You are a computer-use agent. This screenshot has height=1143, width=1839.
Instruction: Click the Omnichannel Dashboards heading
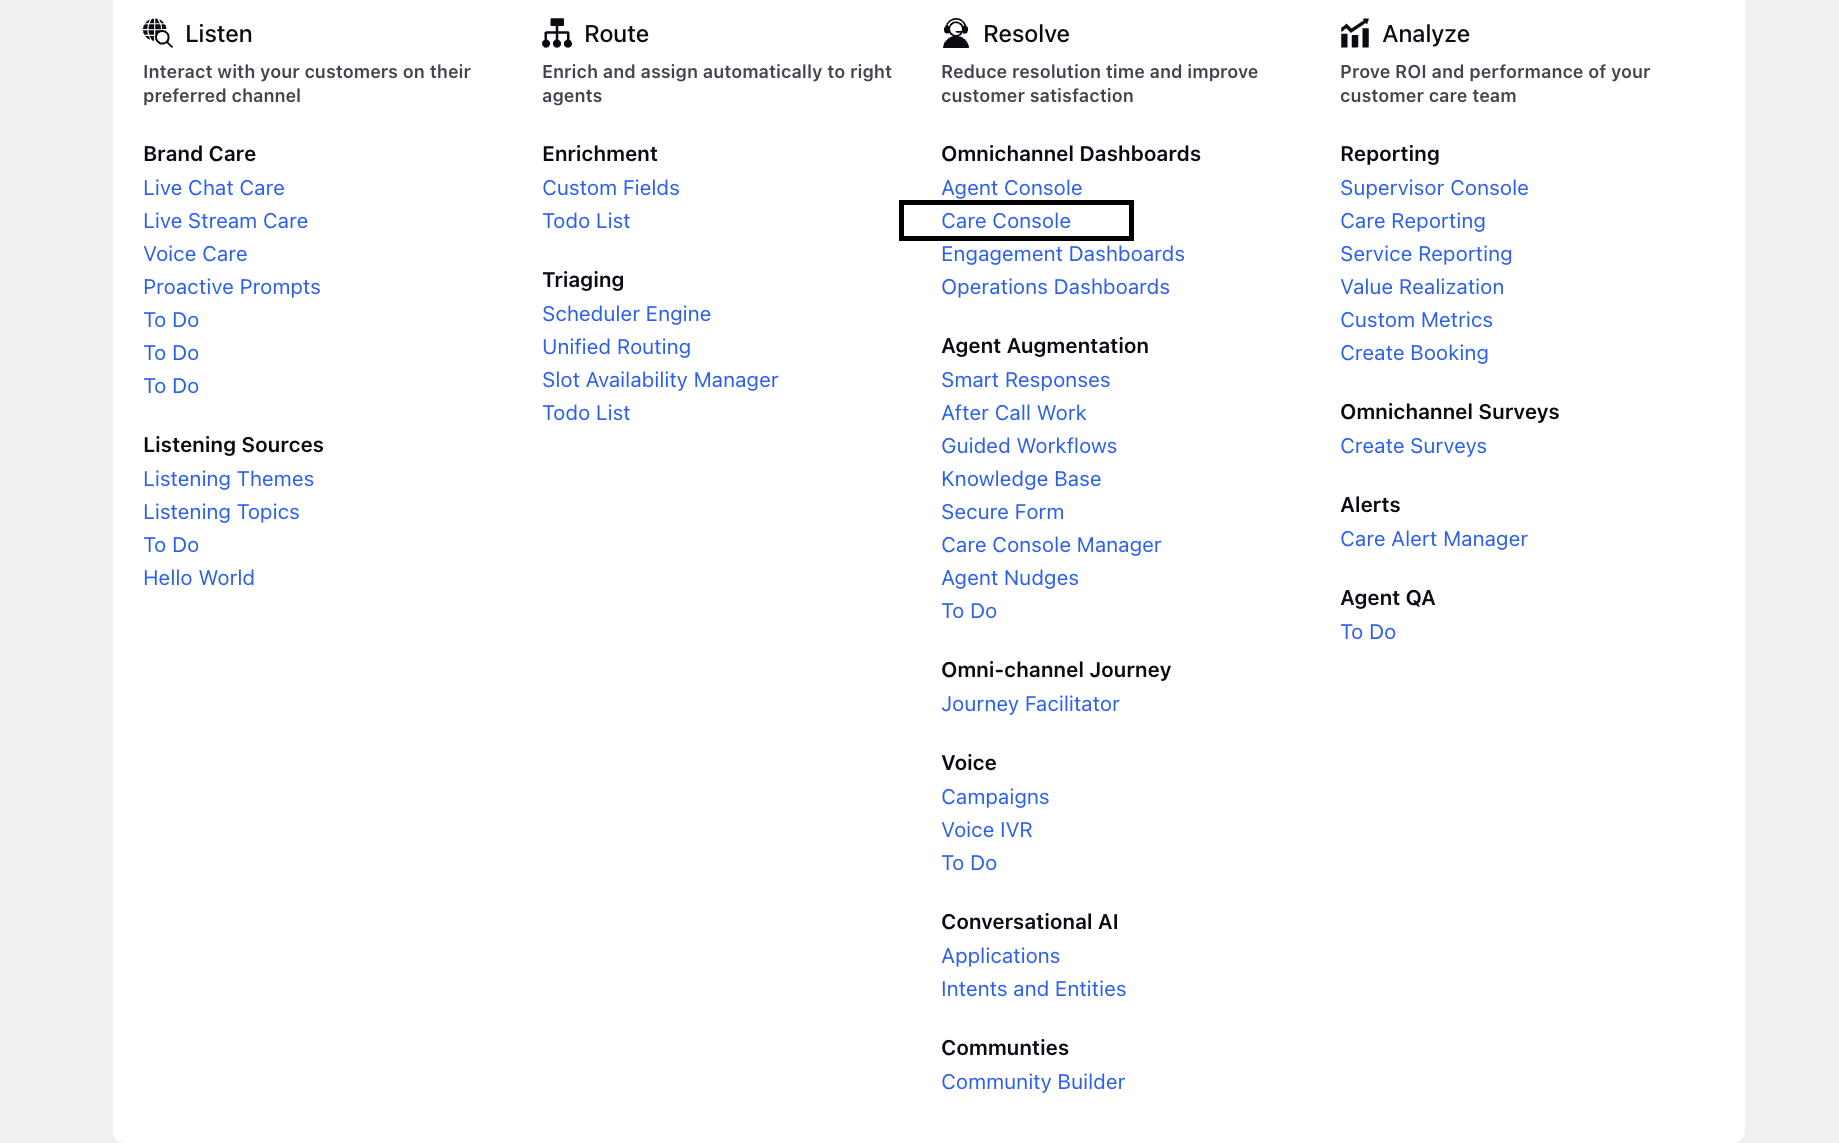click(1071, 154)
